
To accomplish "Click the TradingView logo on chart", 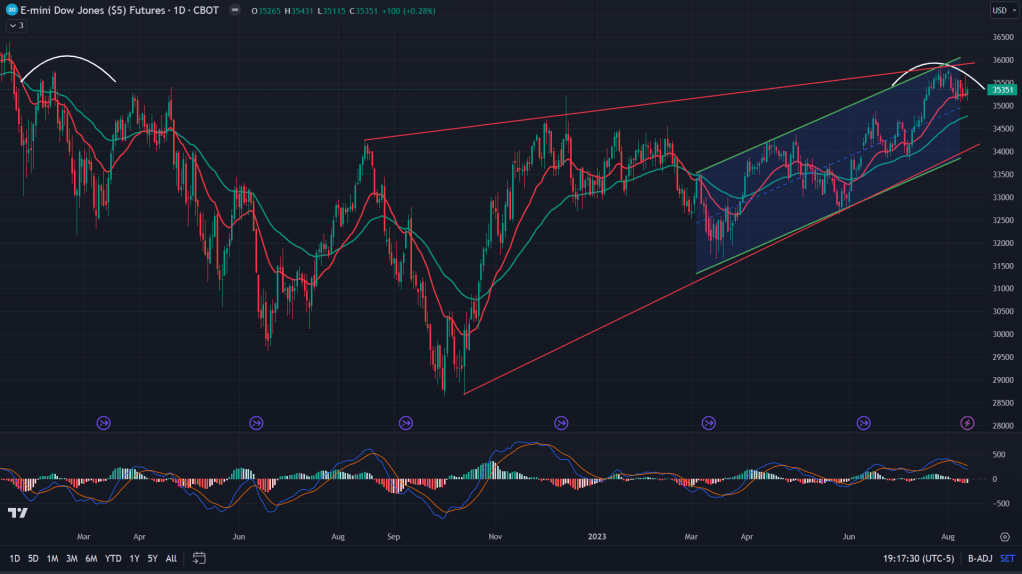I will pos(17,513).
